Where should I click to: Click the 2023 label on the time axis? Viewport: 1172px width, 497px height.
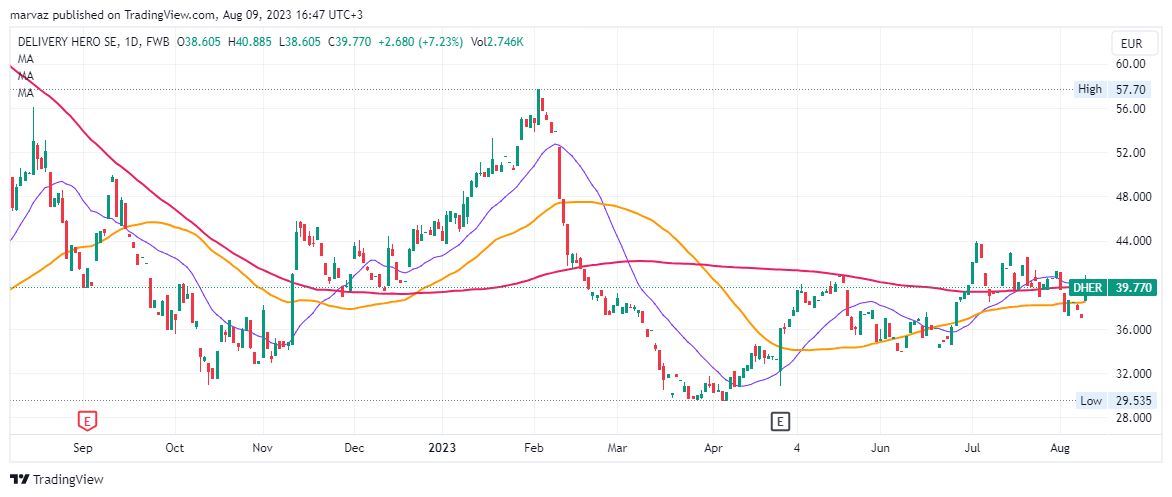coord(442,448)
